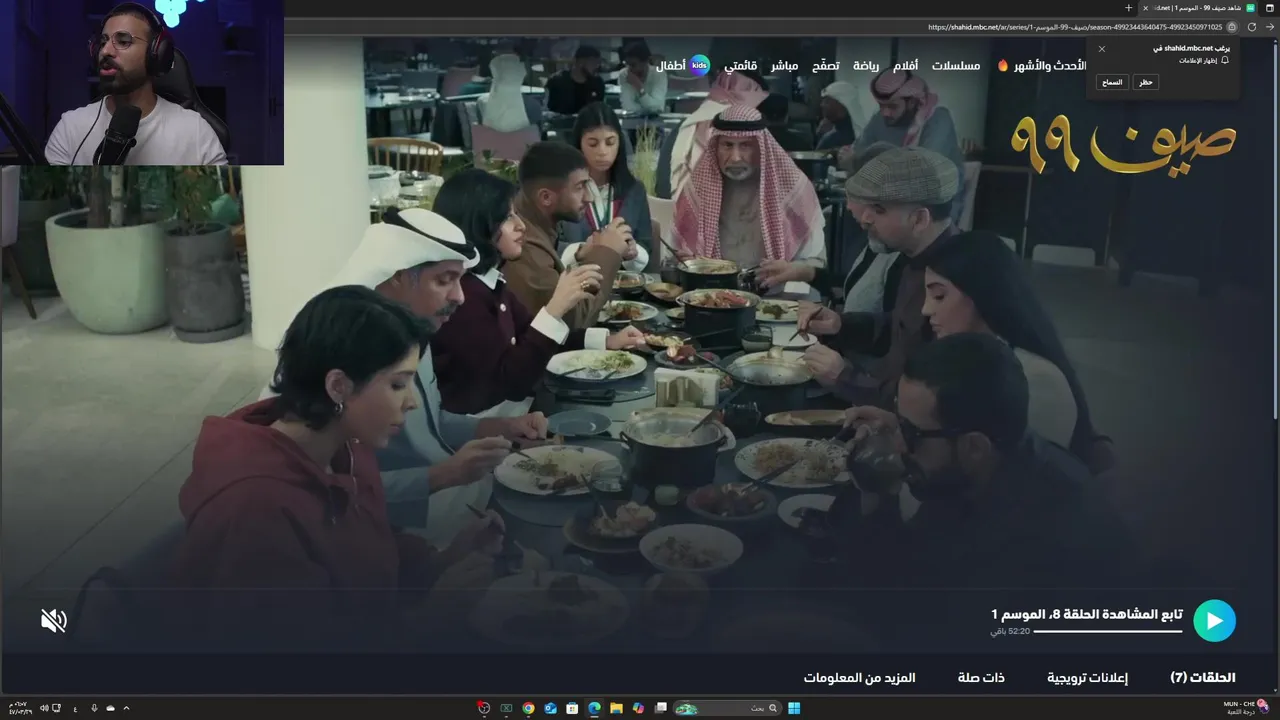This screenshot has height=720, width=1280.
Task: Click the taskbar search box
Action: click(x=727, y=708)
